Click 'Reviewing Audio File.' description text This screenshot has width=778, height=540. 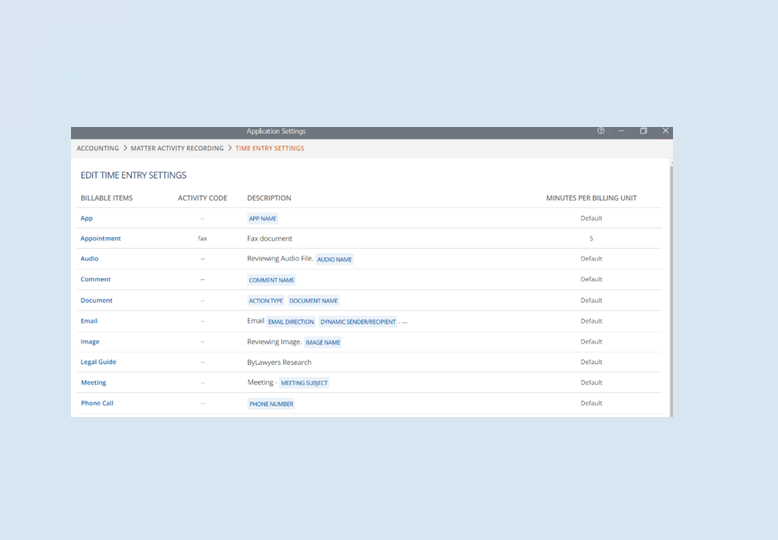click(x=280, y=259)
